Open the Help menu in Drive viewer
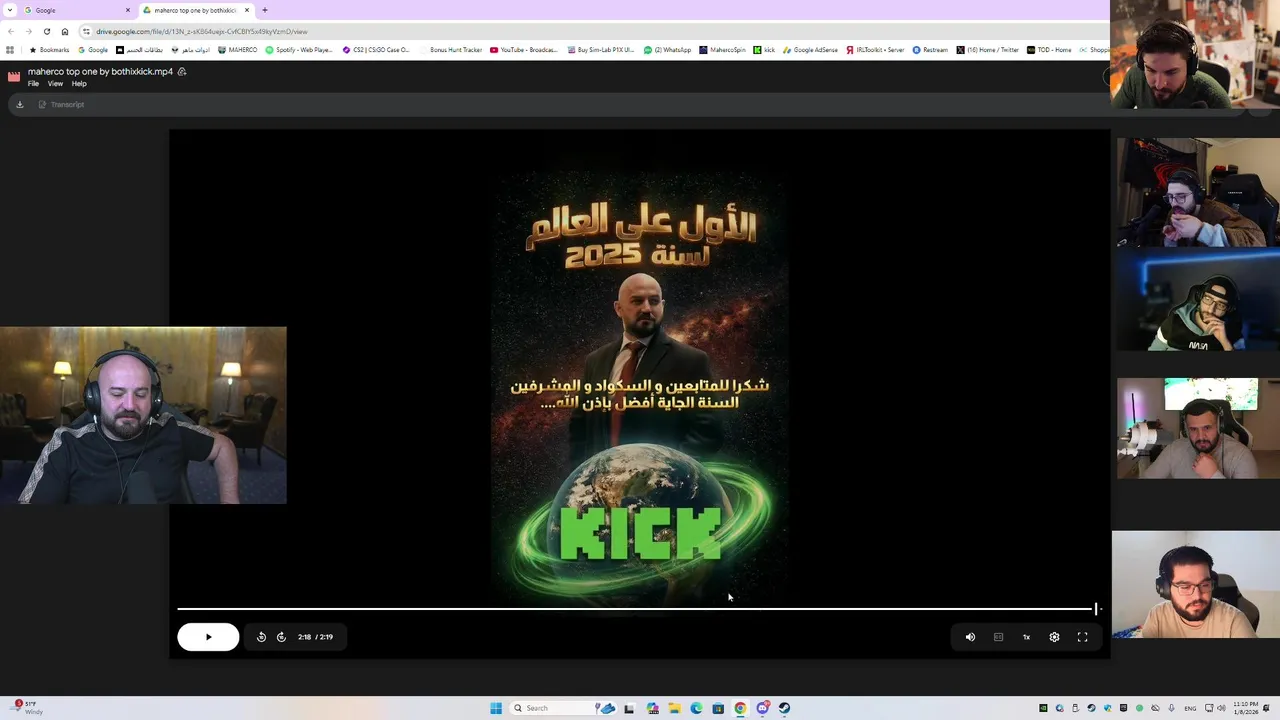 [x=79, y=84]
